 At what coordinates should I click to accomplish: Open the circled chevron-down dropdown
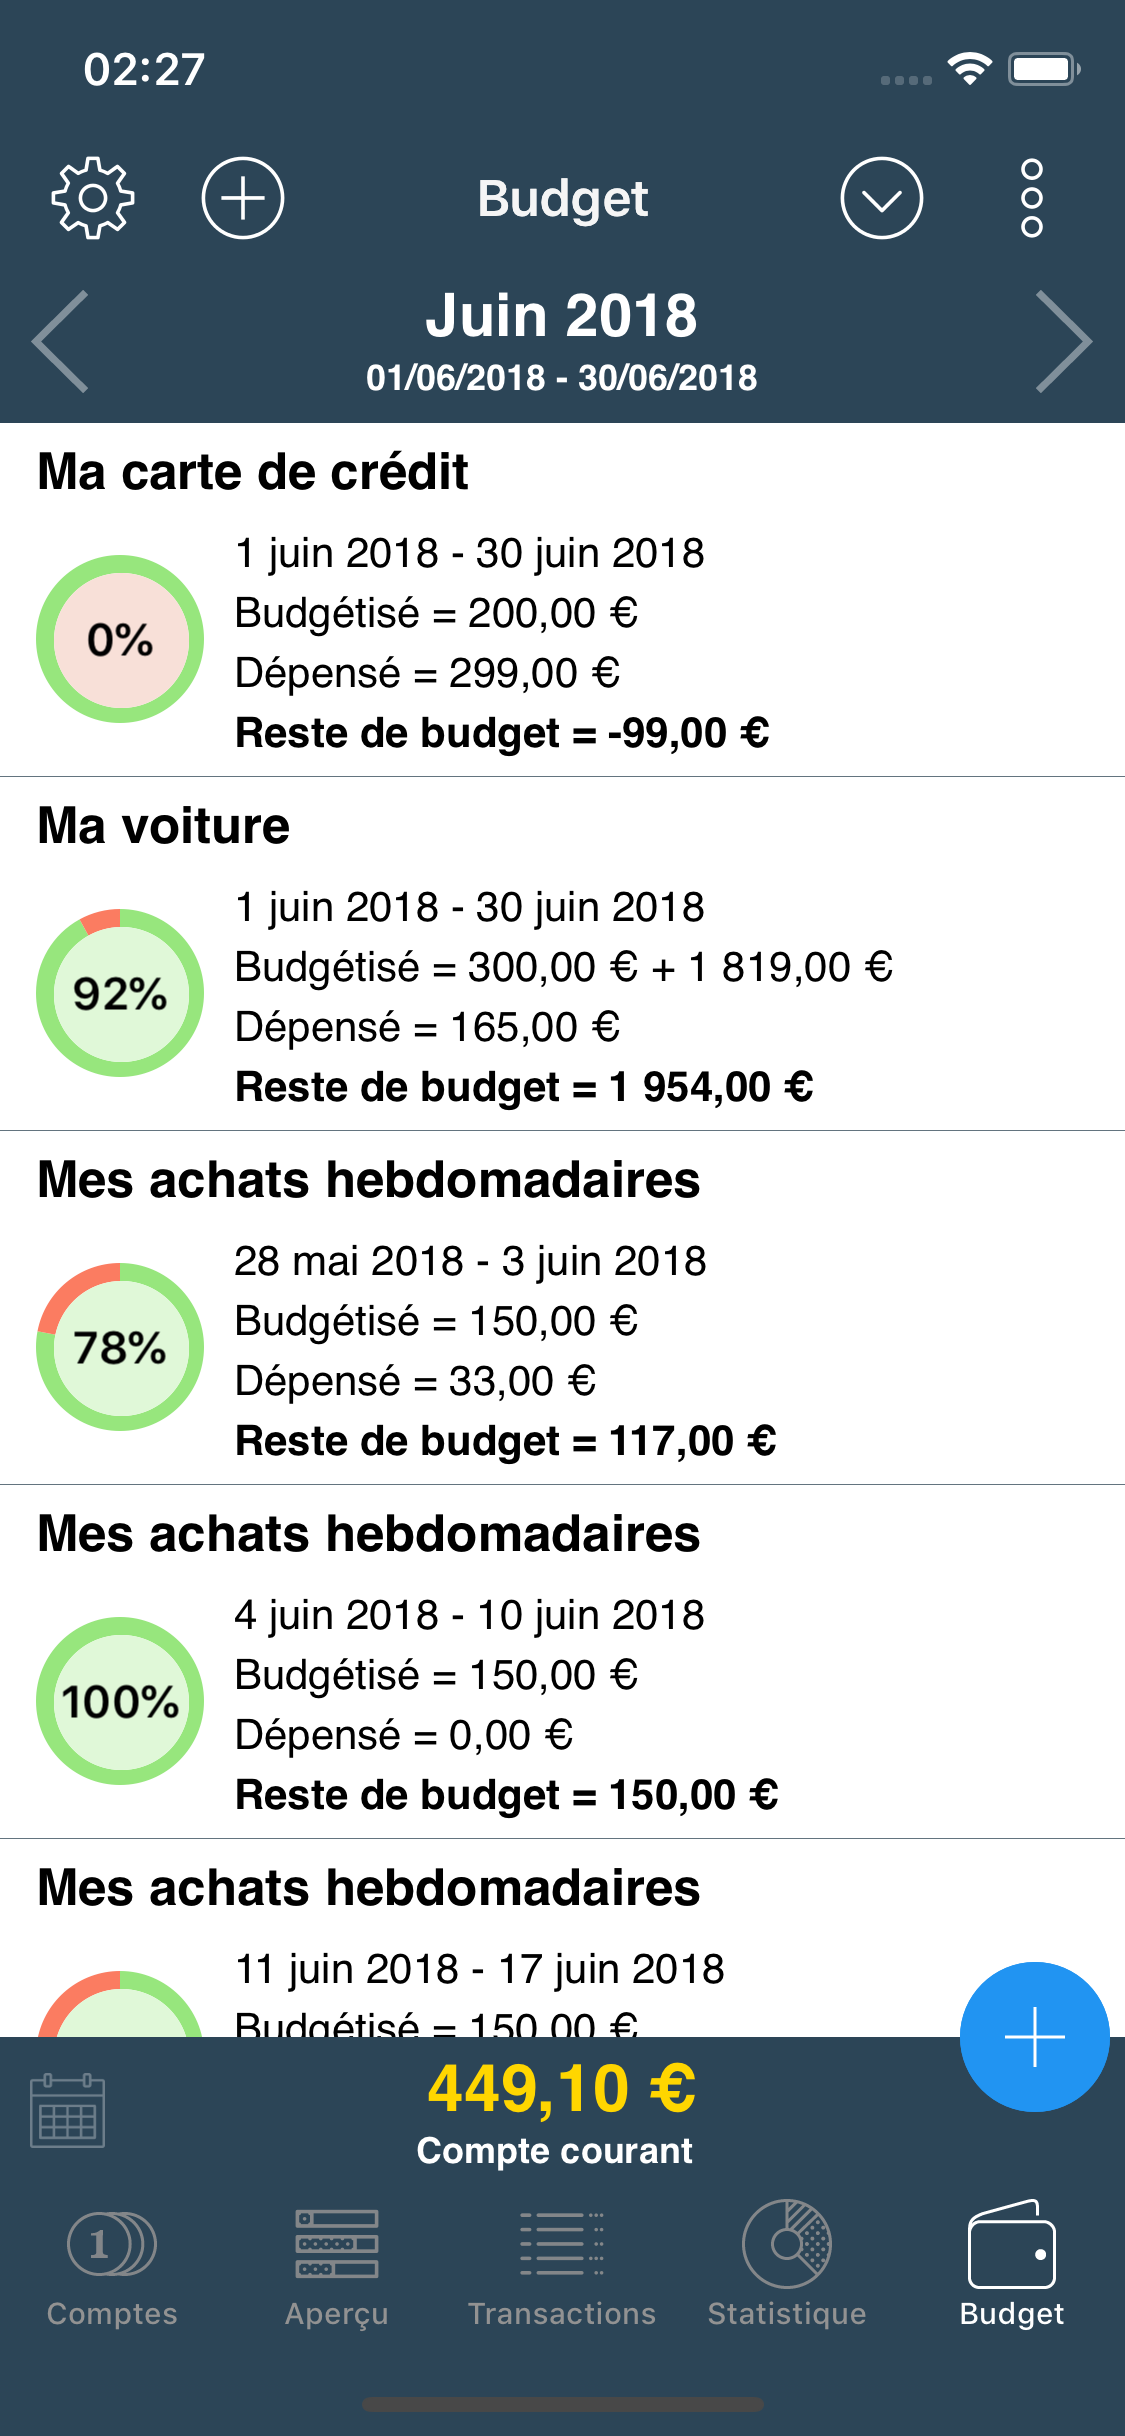pos(881,198)
